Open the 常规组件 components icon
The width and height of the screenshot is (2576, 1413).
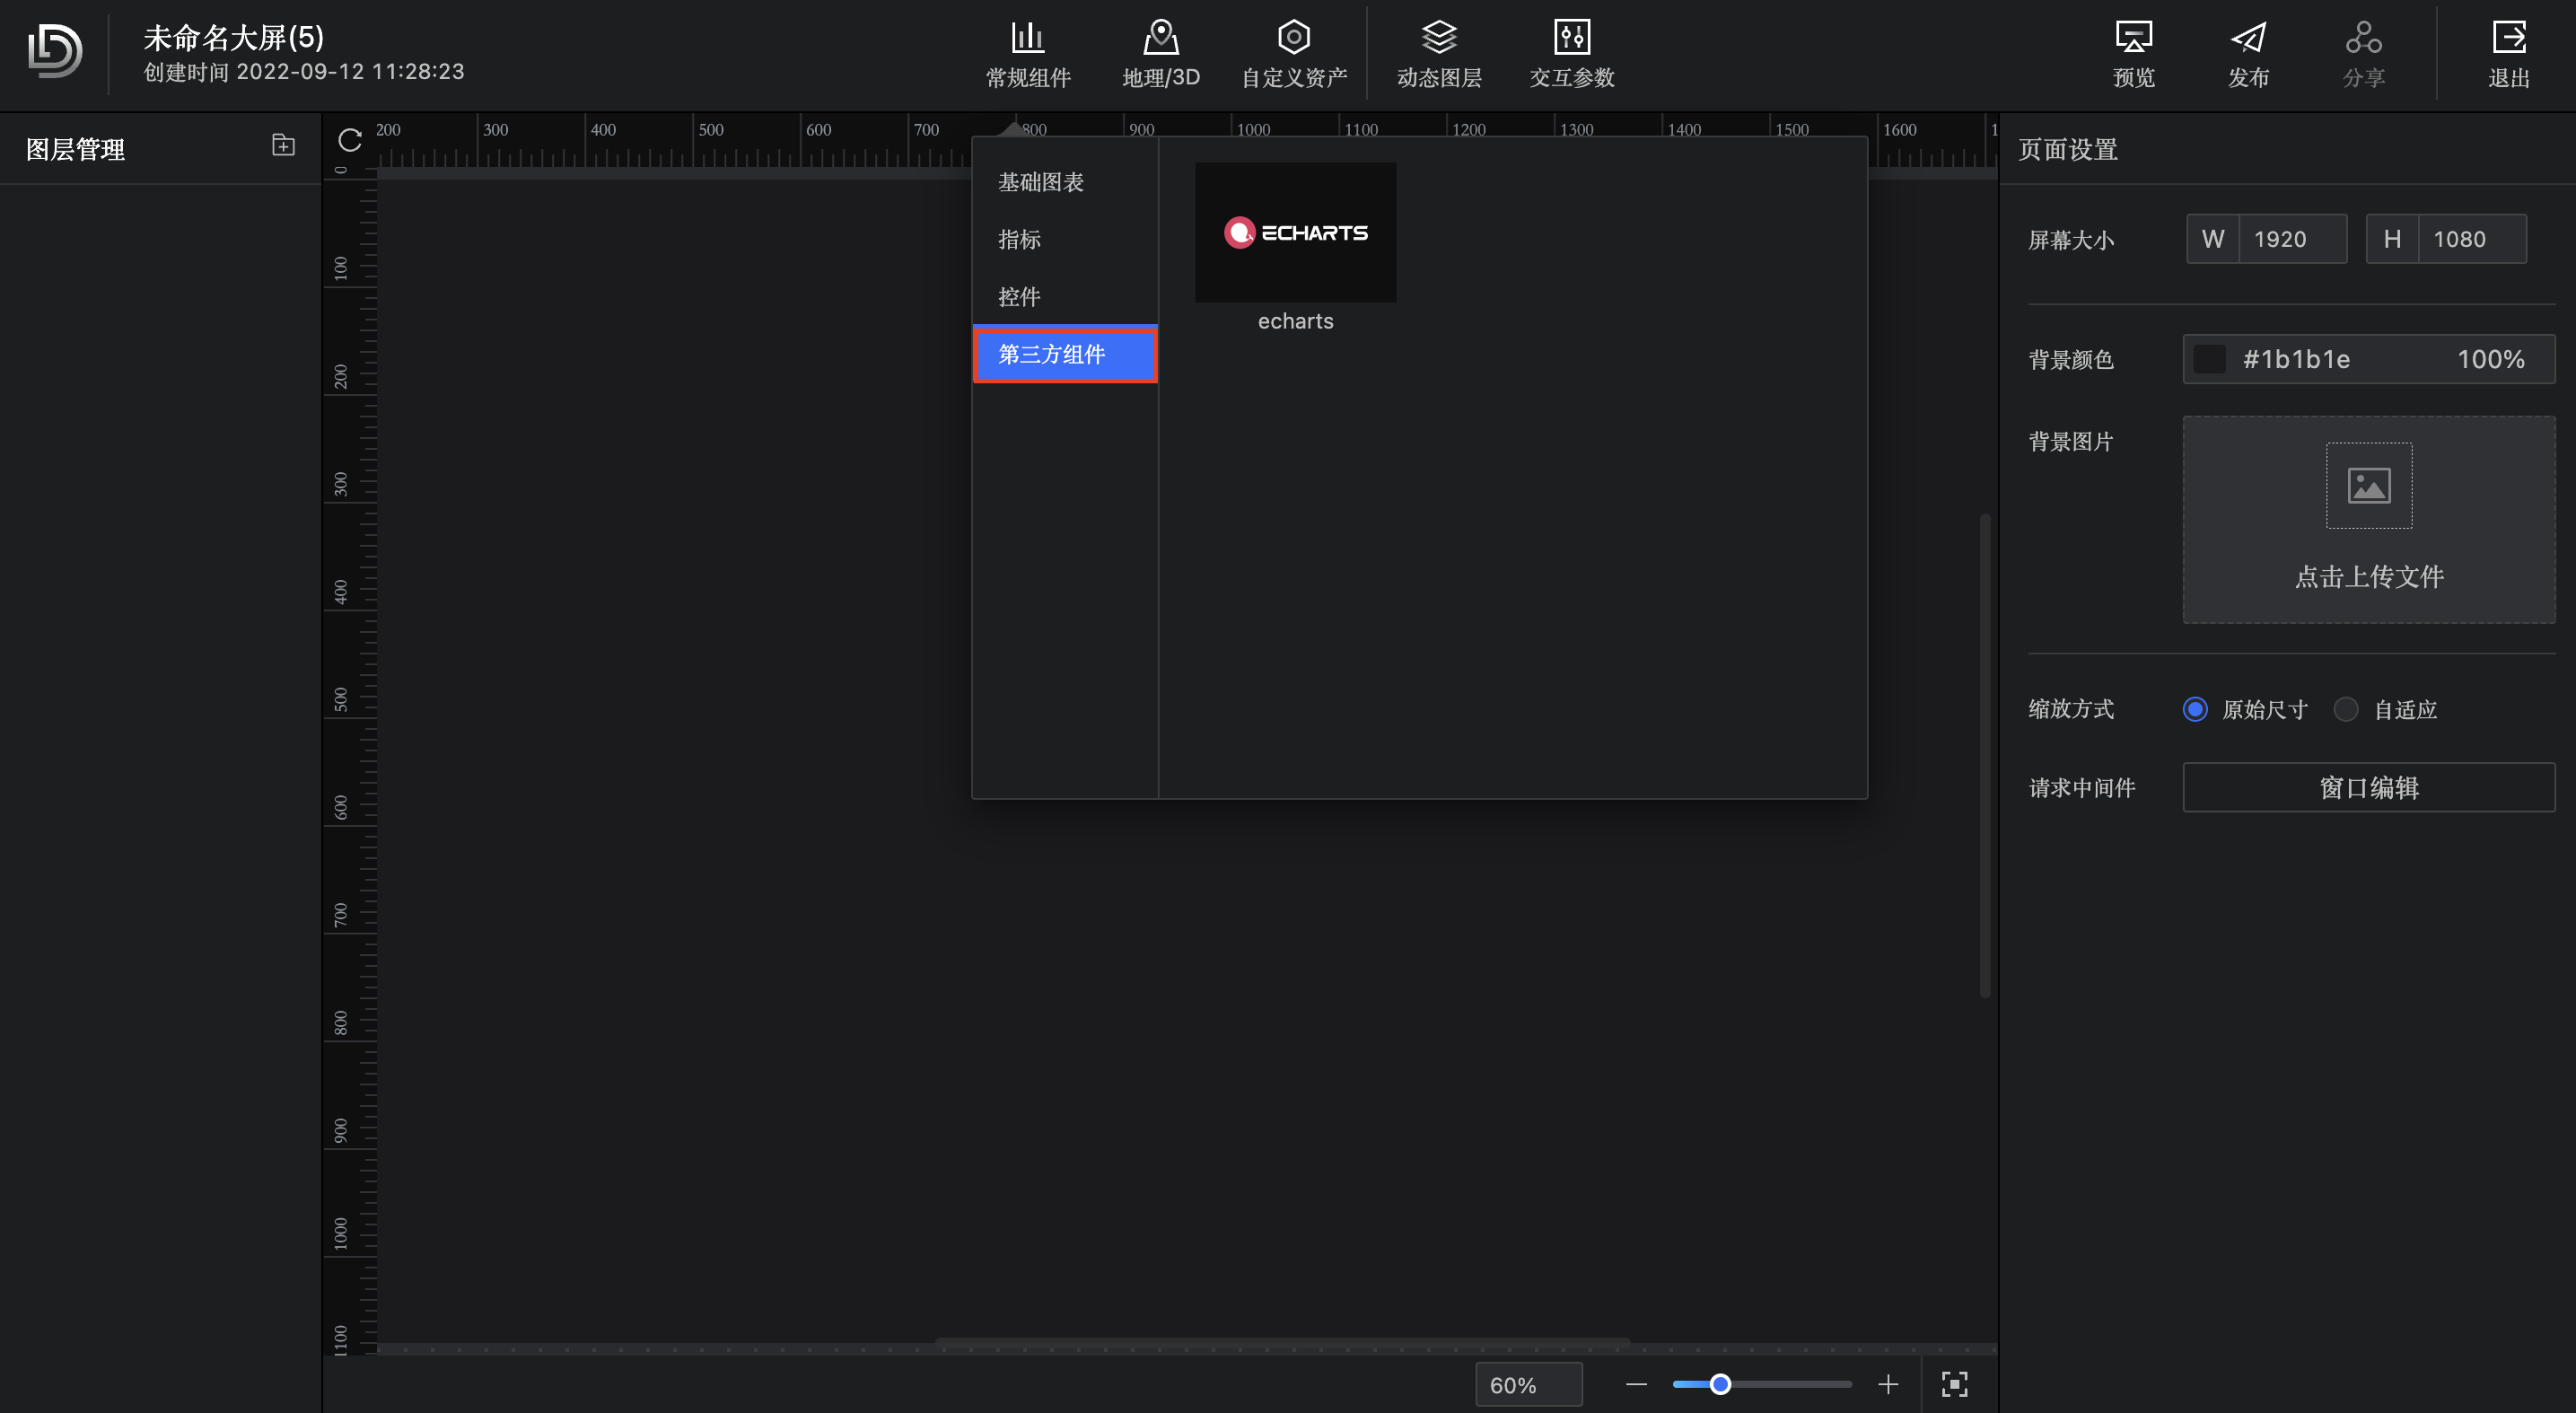point(1027,39)
